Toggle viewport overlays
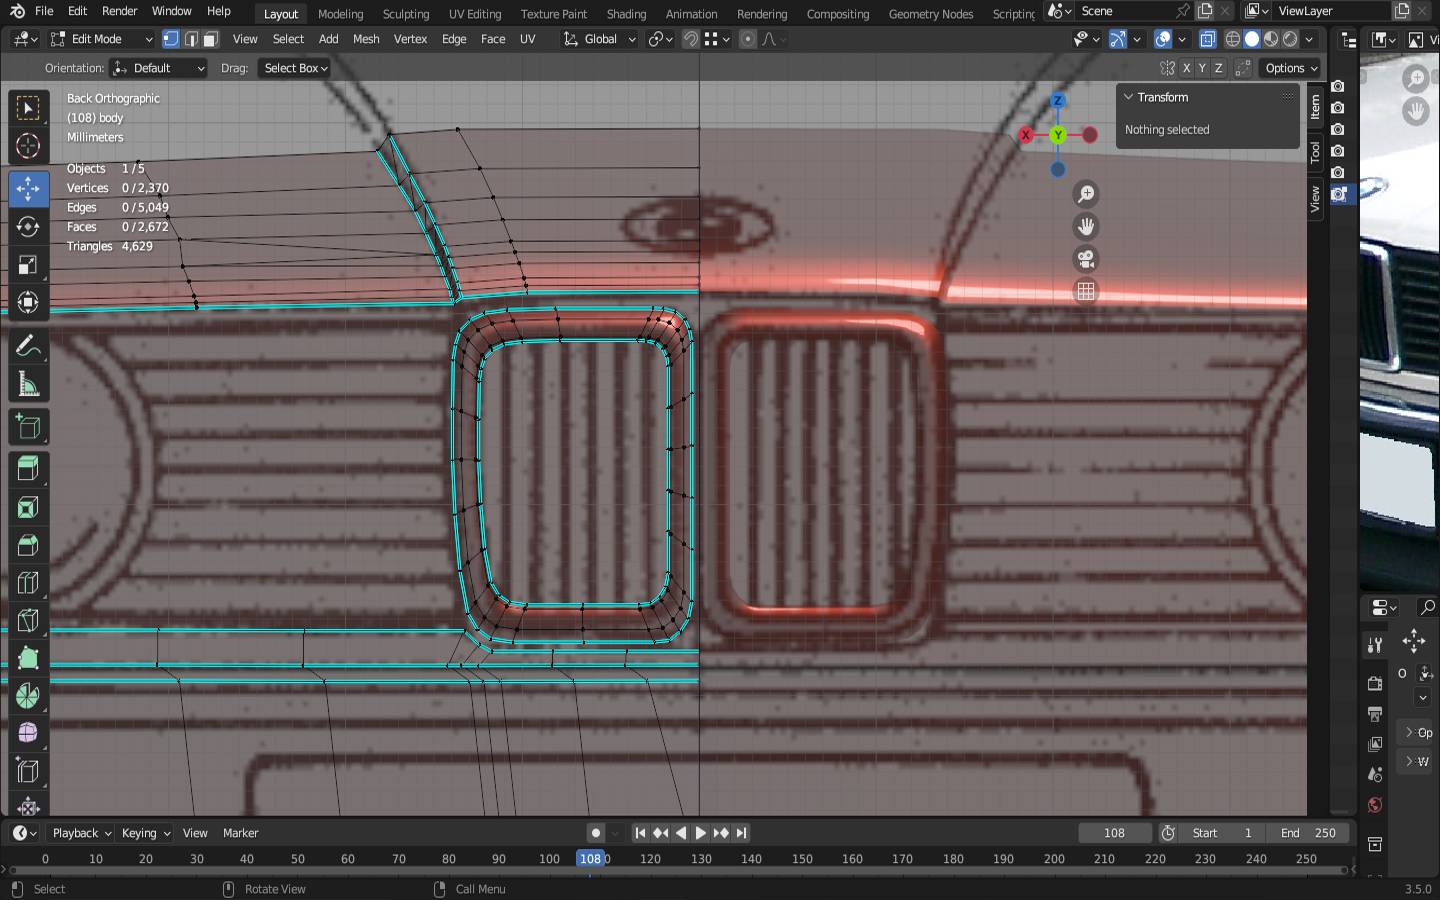 tap(1163, 39)
